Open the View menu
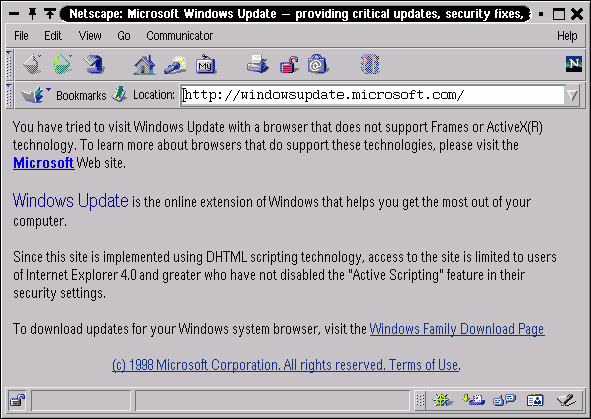This screenshot has width=591, height=419. tap(90, 36)
